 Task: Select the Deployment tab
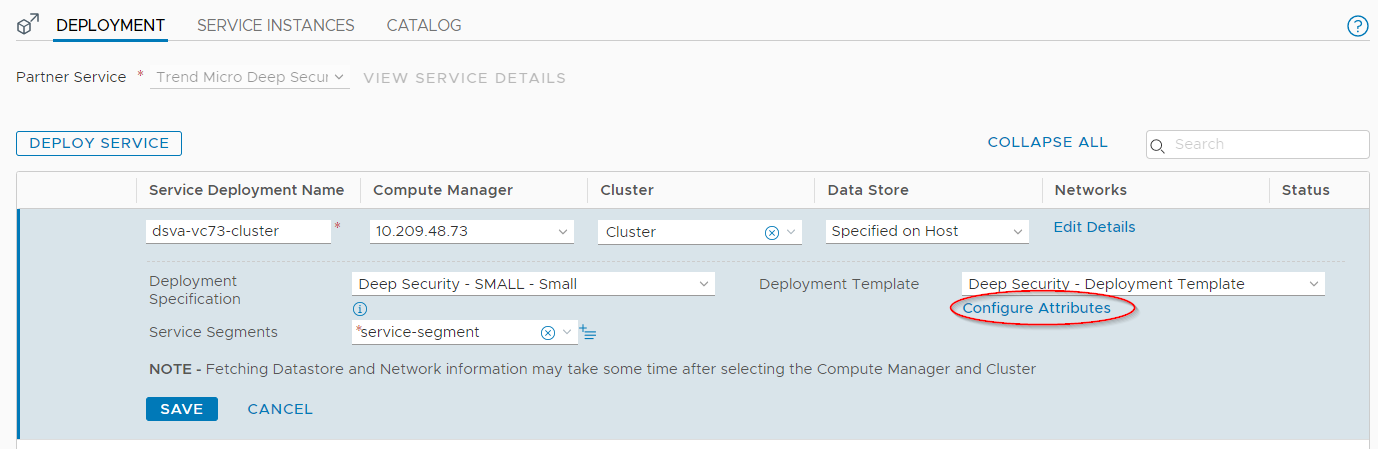click(x=110, y=25)
